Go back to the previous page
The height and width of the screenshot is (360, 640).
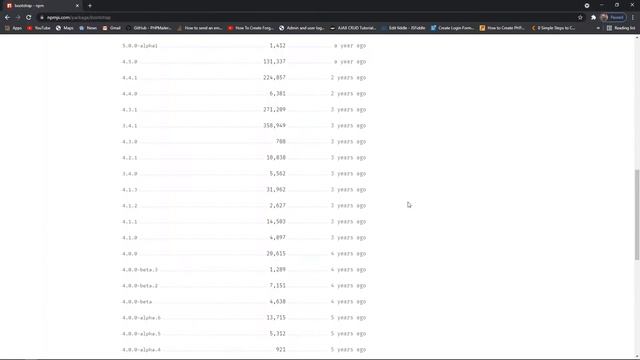tap(7, 18)
